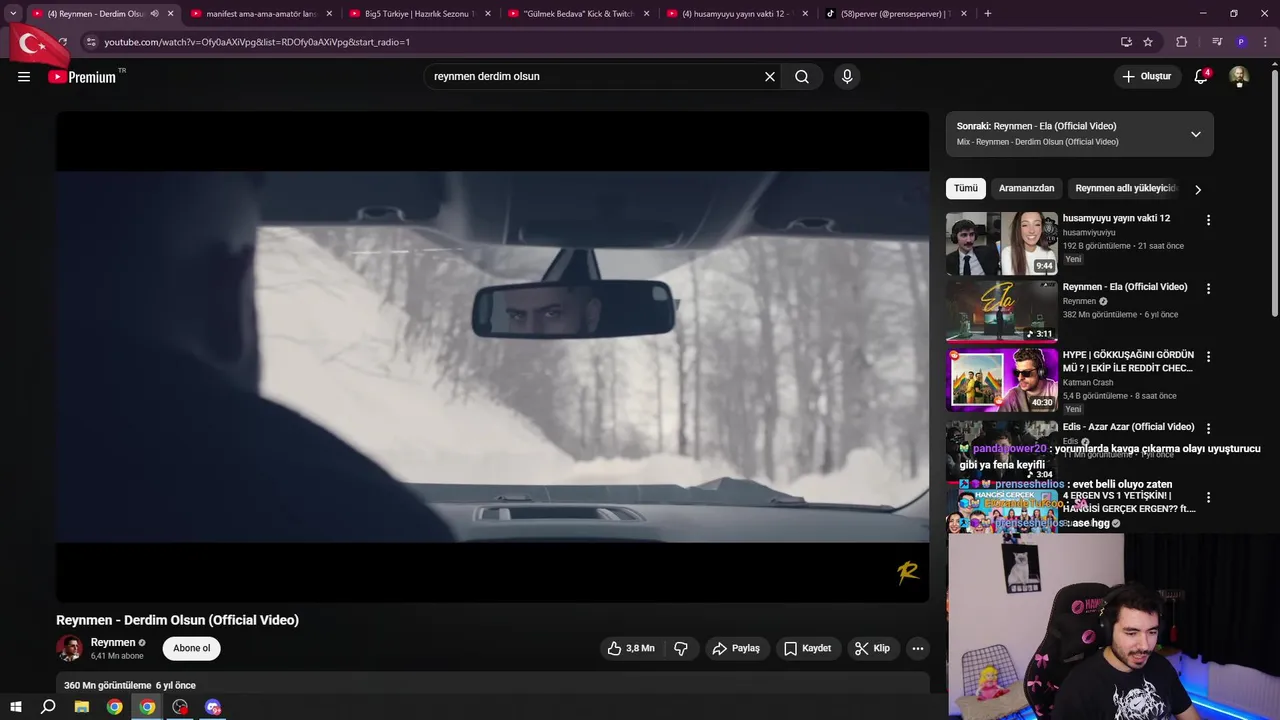Bookmark this page with the star icon

1148,42
